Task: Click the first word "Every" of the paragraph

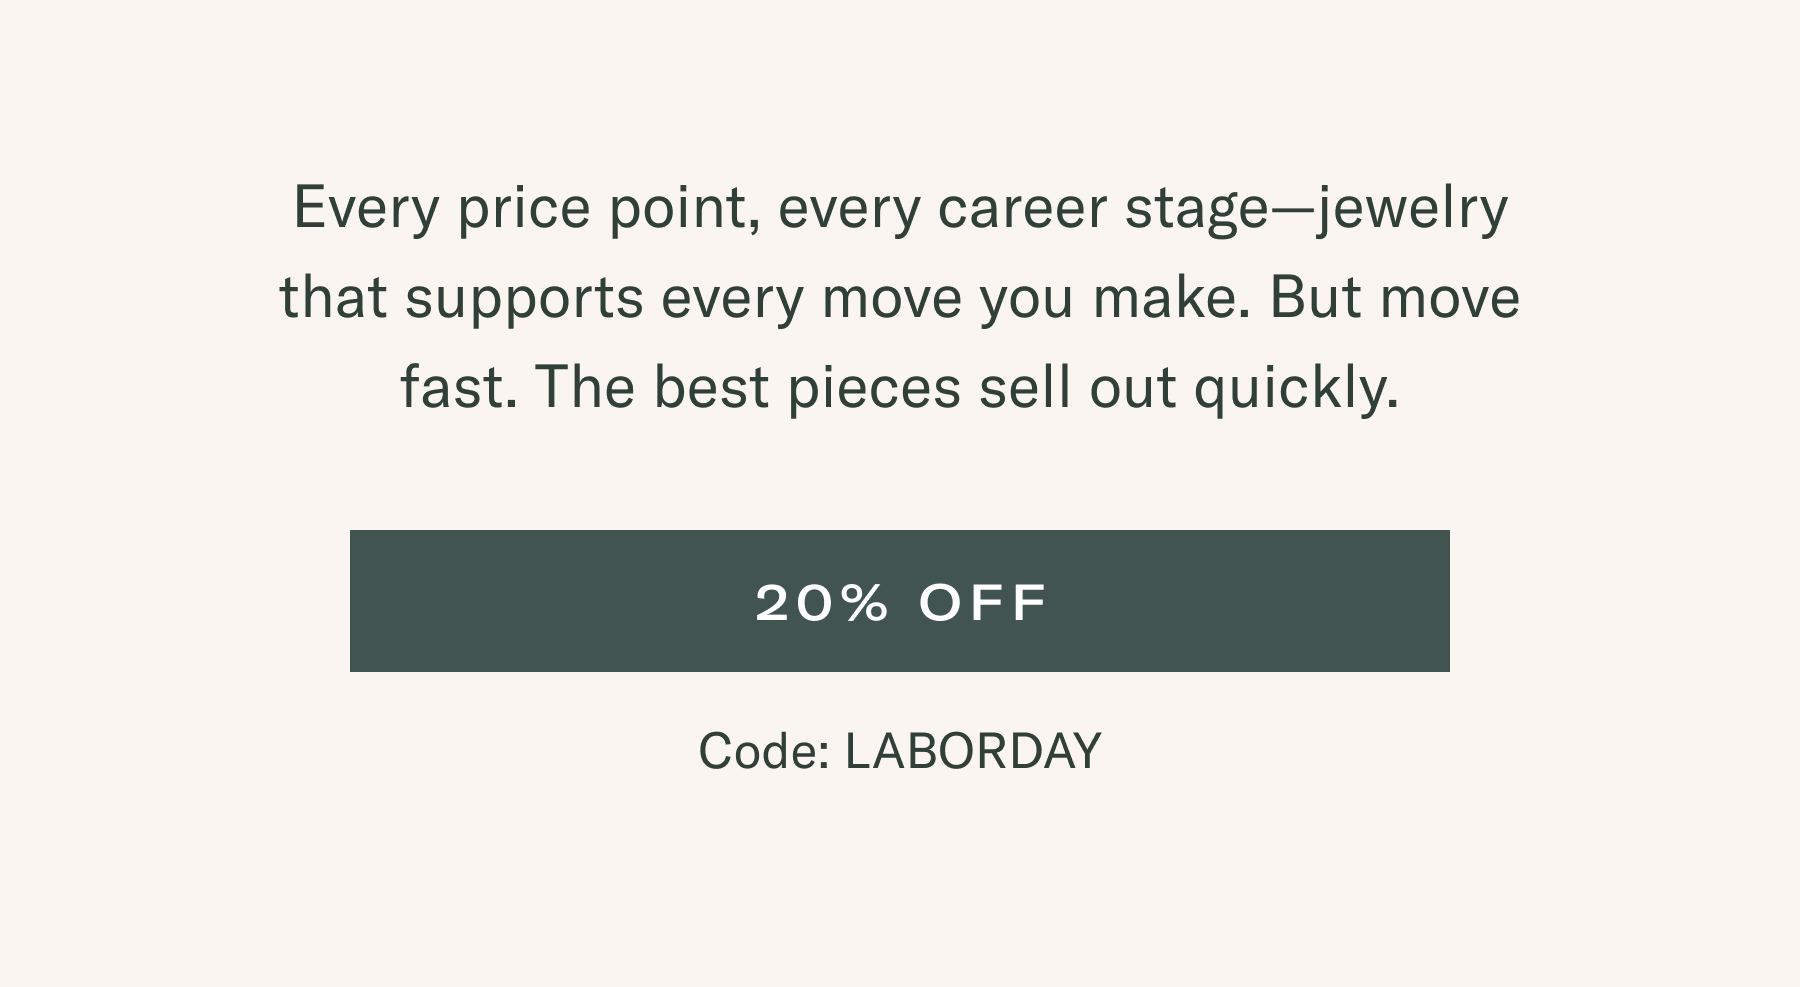Action: pos(366,209)
